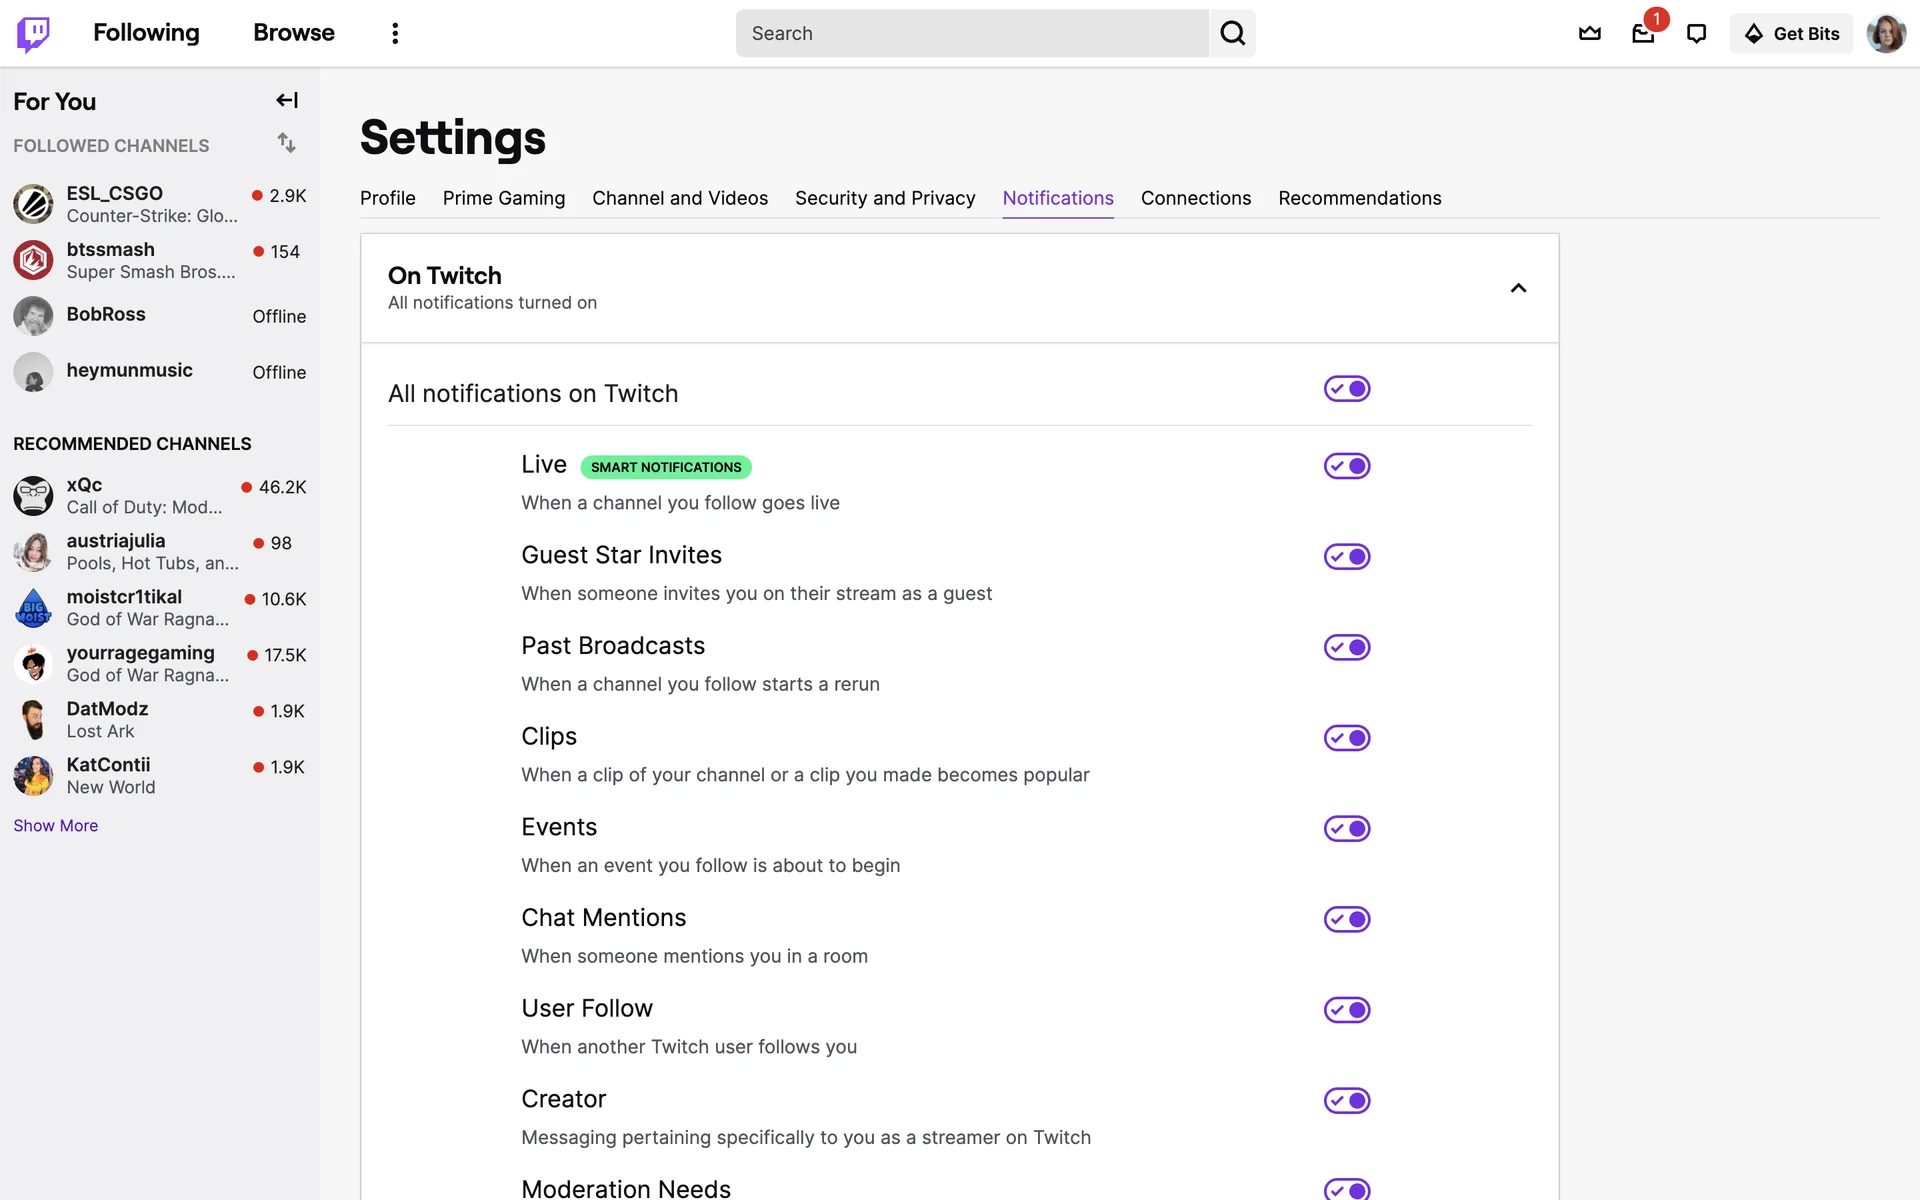Click the Search input field
The image size is (1920, 1200).
pyautogui.click(x=970, y=33)
